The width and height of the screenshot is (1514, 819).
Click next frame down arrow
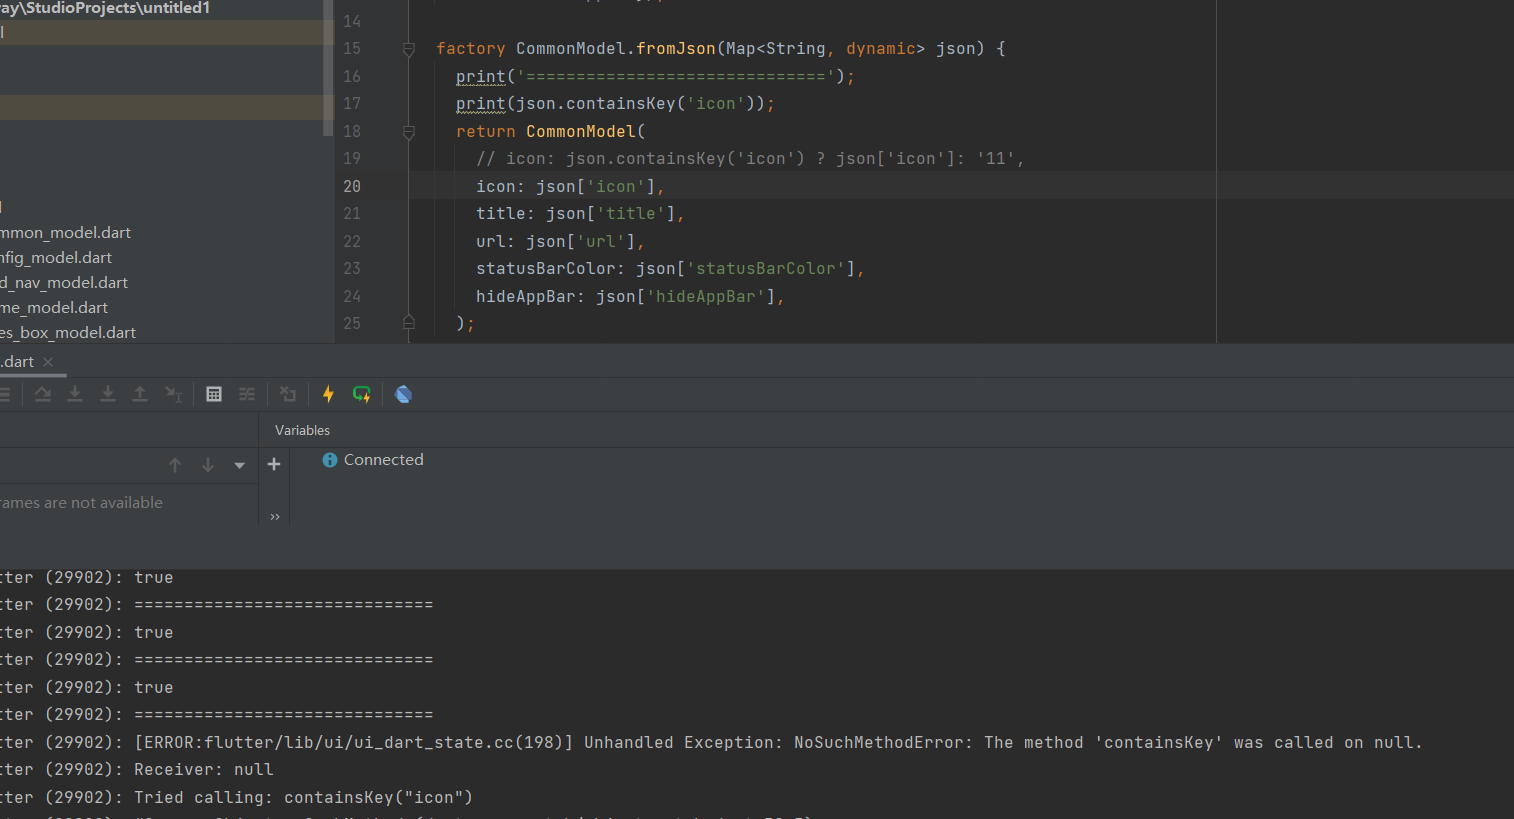click(x=208, y=465)
